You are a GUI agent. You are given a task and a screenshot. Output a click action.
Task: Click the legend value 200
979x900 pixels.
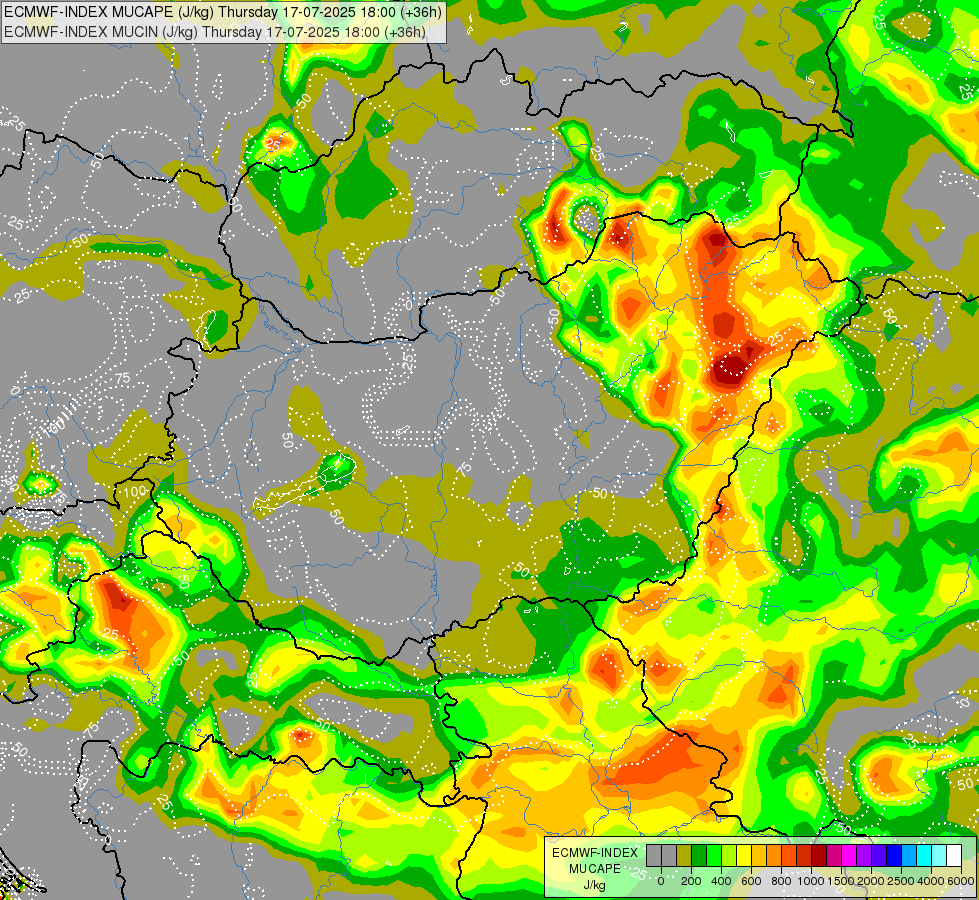coord(691,881)
